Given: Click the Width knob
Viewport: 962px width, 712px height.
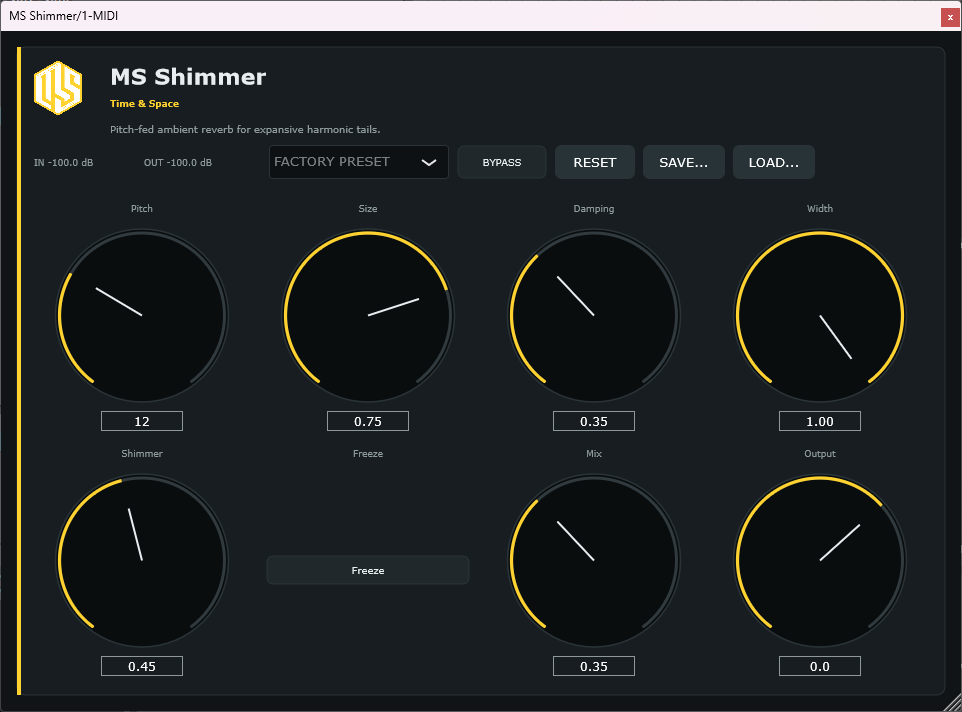Looking at the screenshot, I should pos(820,315).
